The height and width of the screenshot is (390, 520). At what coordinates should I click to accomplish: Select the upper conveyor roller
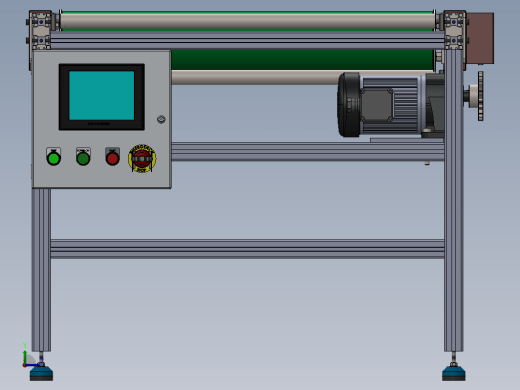tap(248, 21)
